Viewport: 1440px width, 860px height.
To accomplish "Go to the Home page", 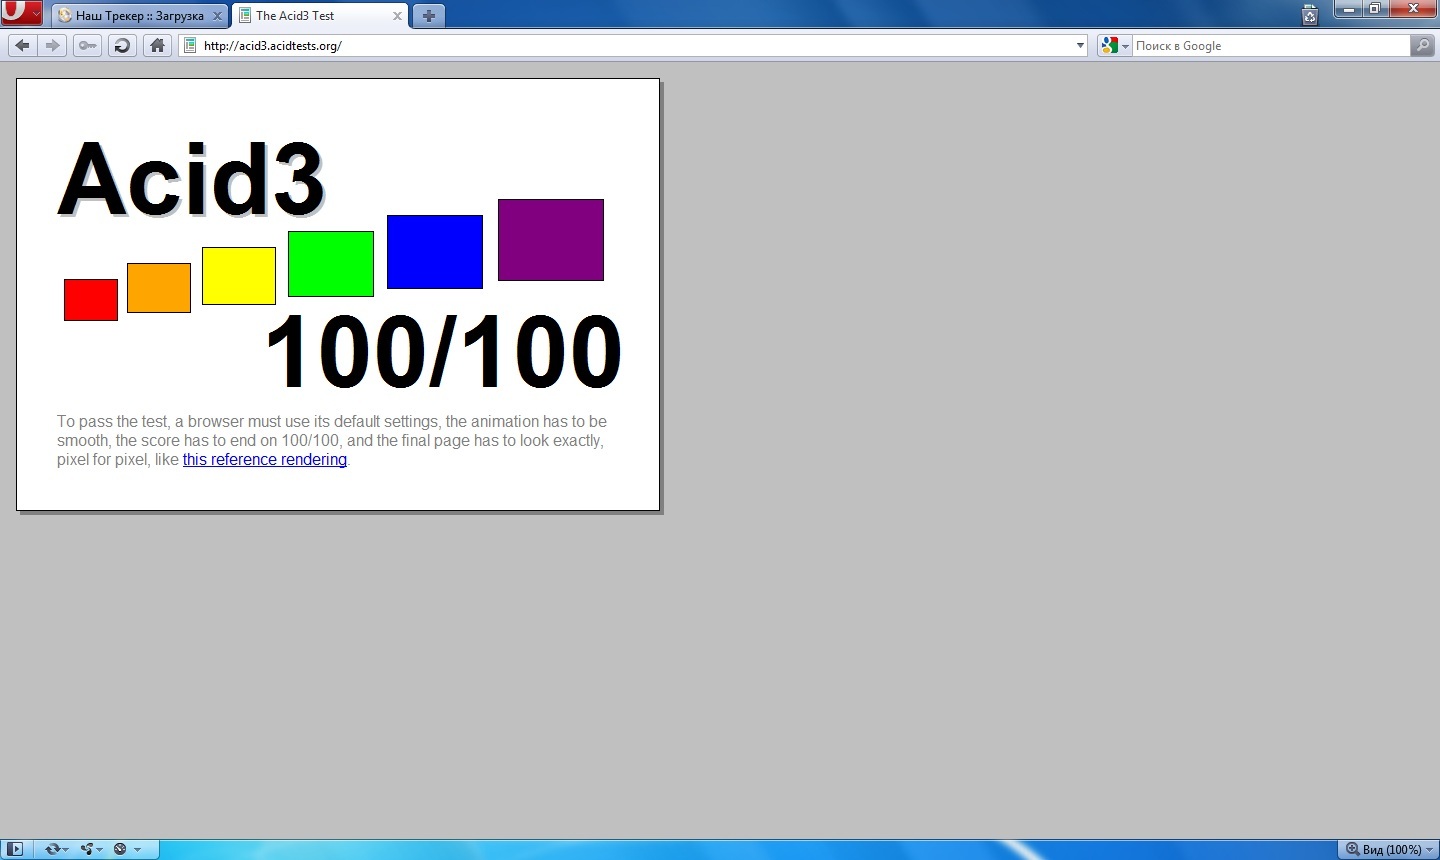I will pyautogui.click(x=157, y=45).
